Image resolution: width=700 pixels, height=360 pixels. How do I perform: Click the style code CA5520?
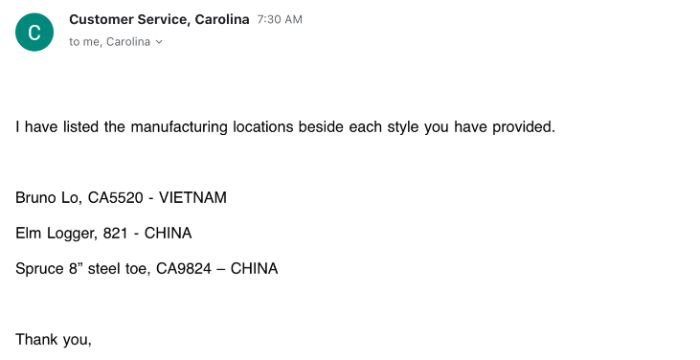tap(116, 197)
